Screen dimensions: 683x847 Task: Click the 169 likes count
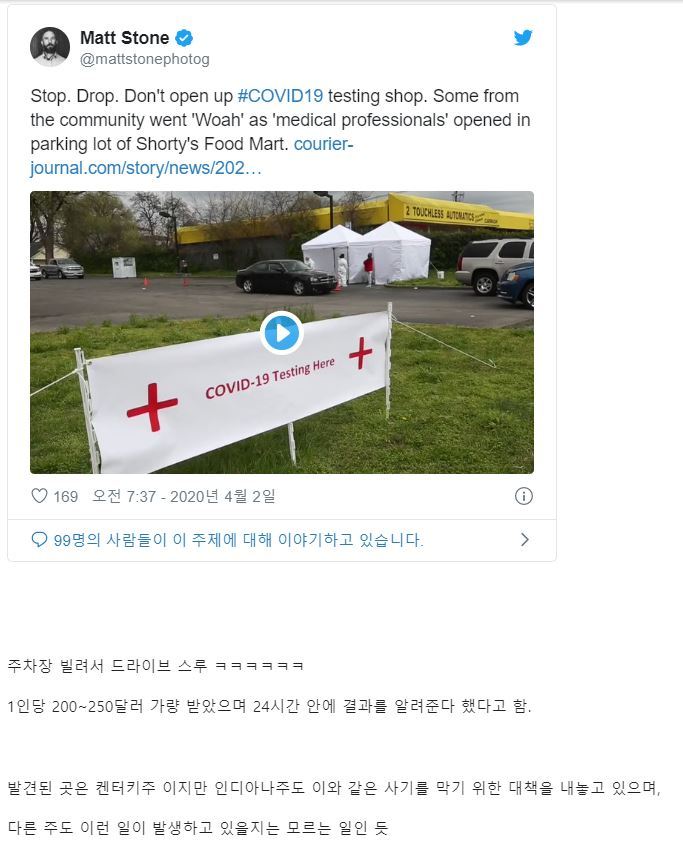coord(65,496)
